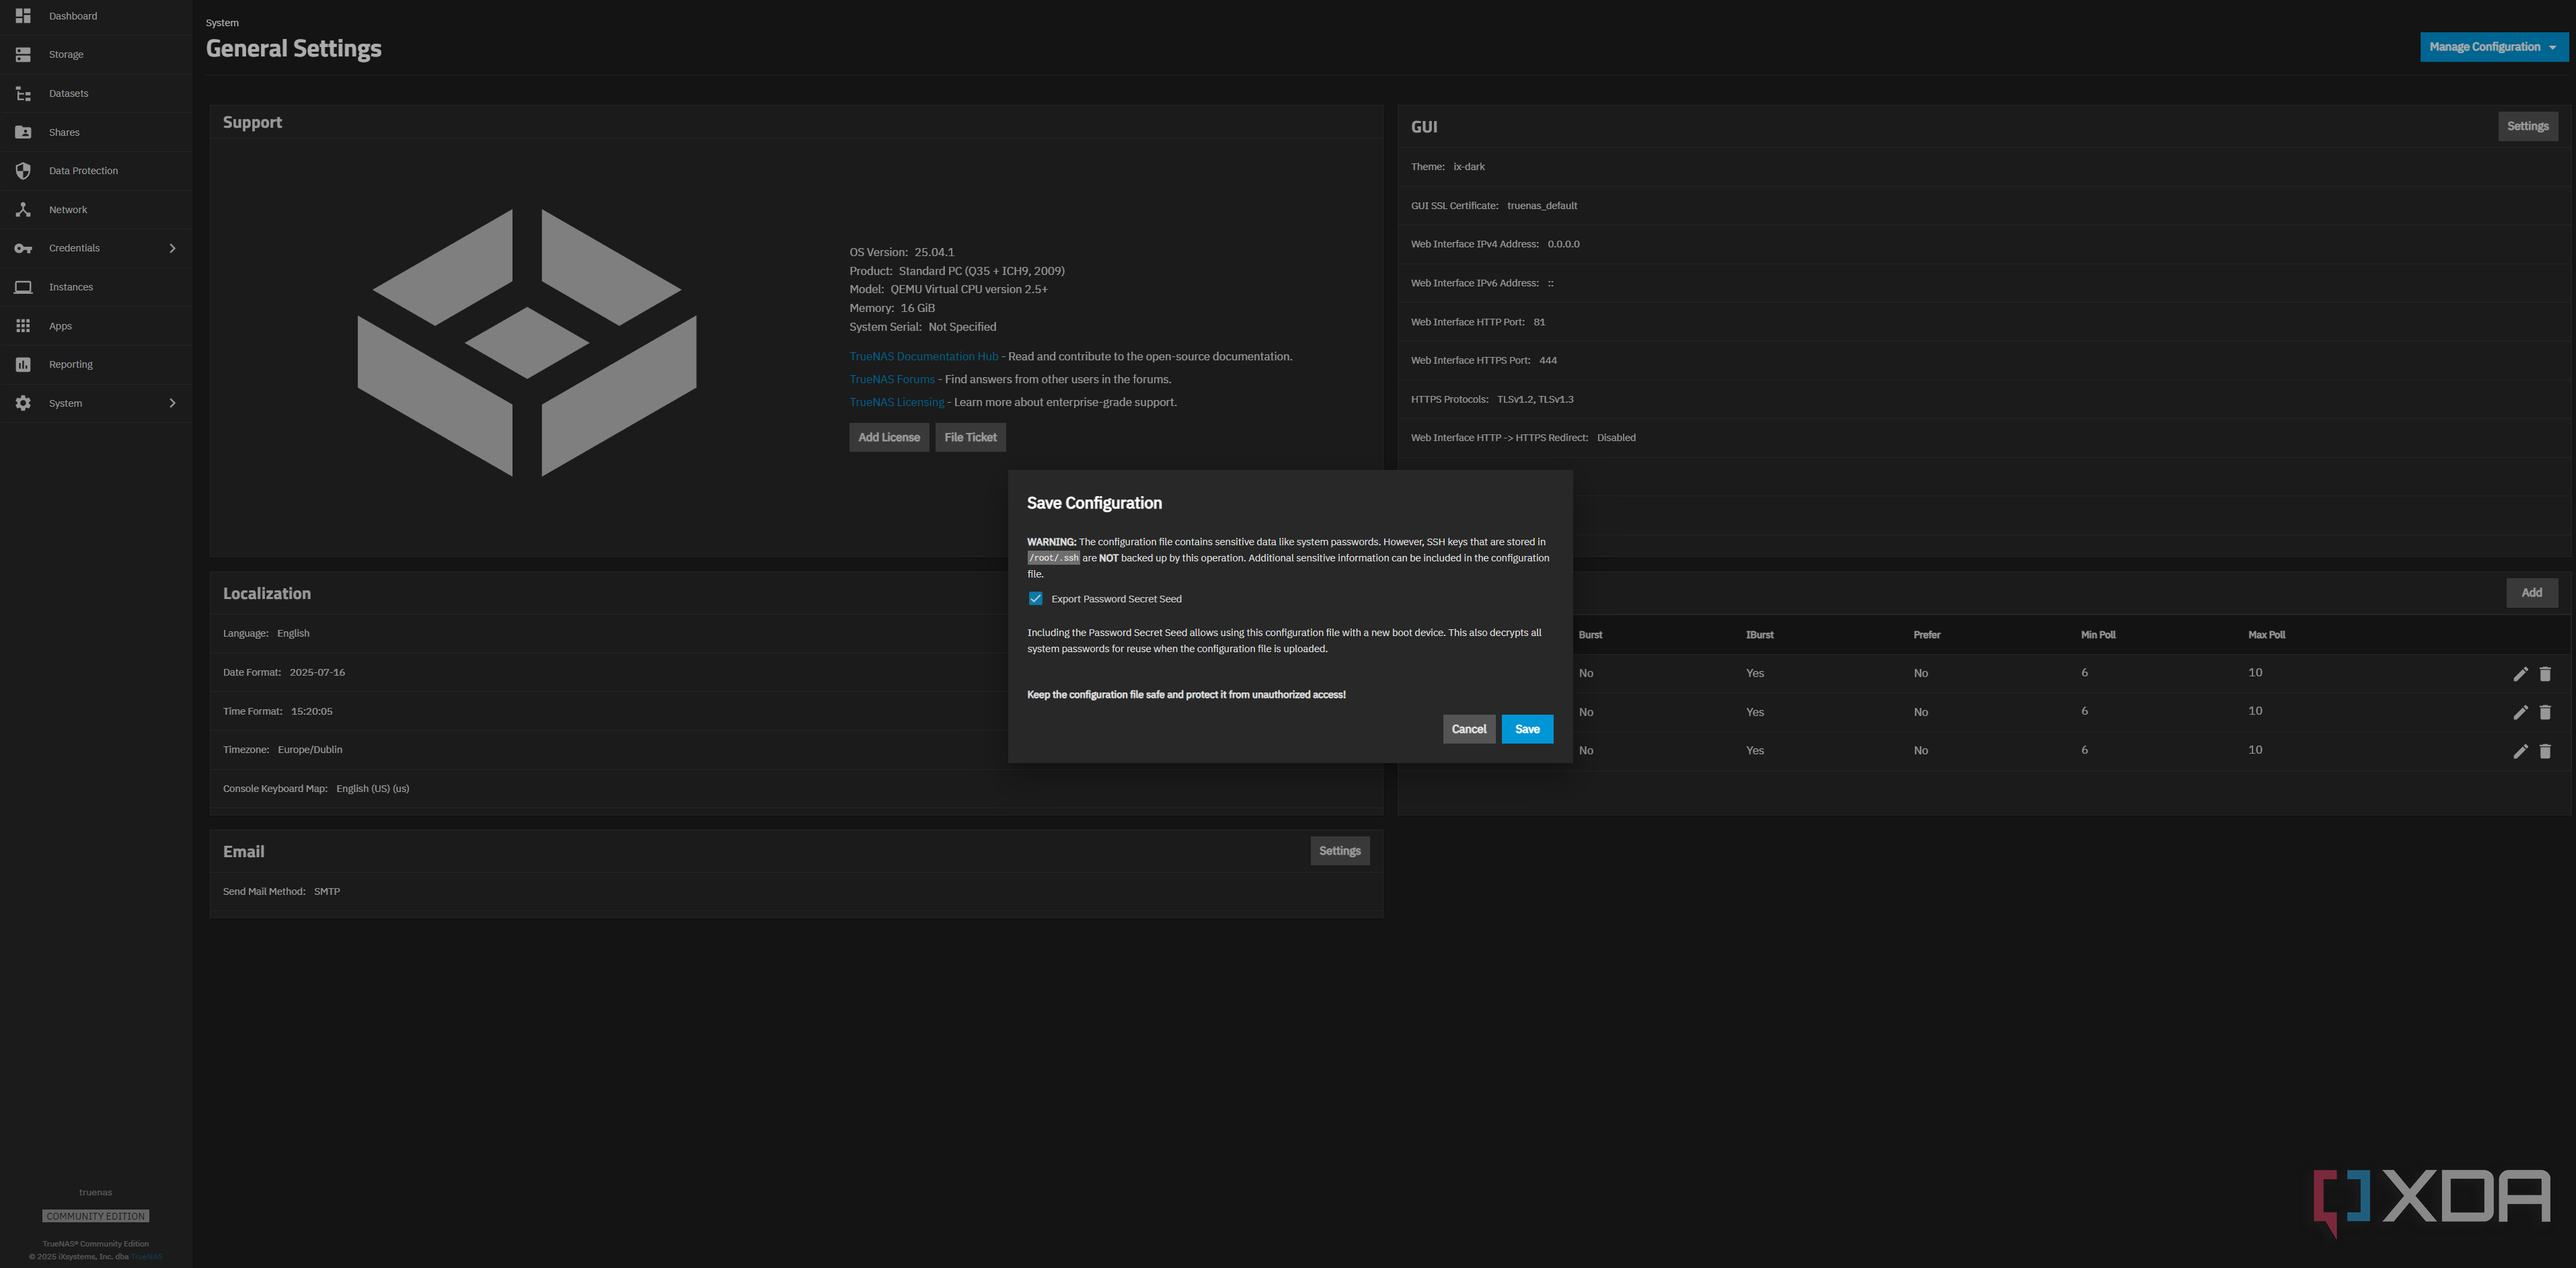
Task: Click the Storage sidebar icon
Action: pyautogui.click(x=23, y=54)
